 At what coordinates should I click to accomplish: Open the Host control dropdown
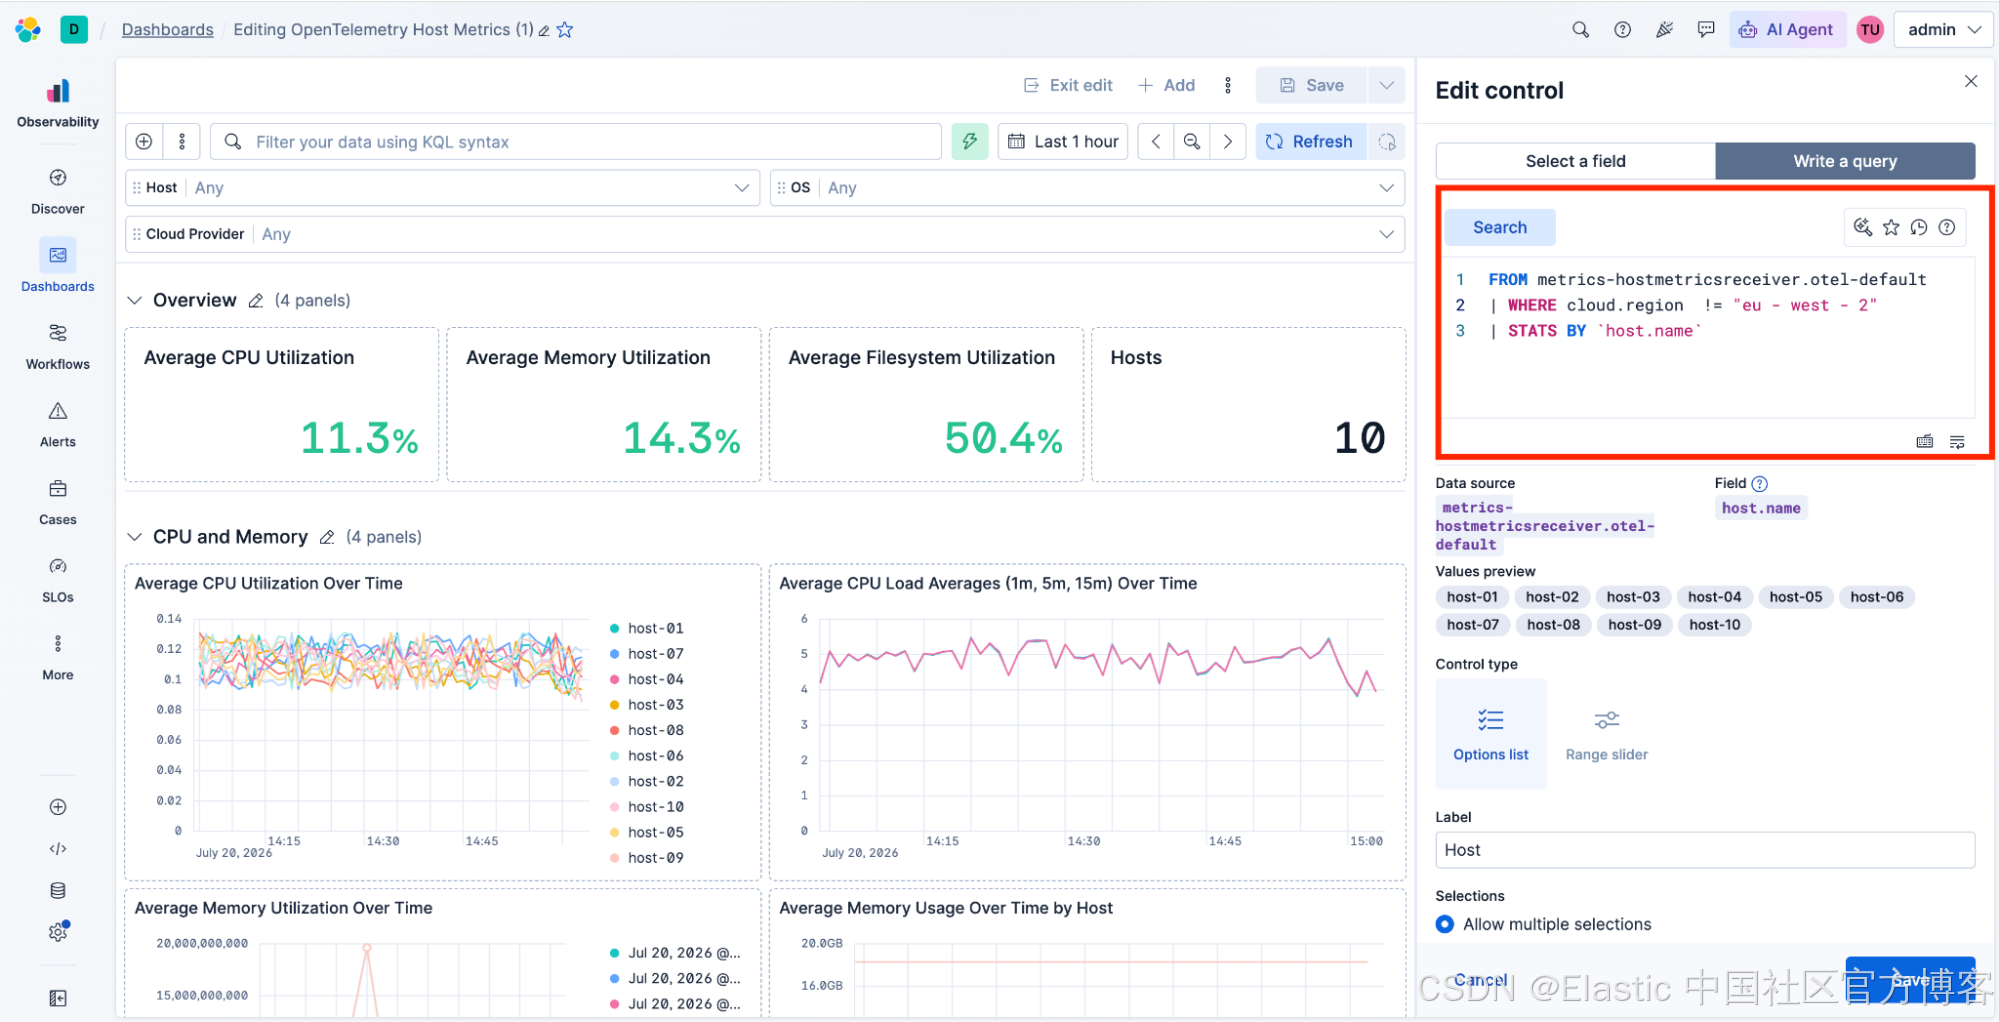point(442,188)
